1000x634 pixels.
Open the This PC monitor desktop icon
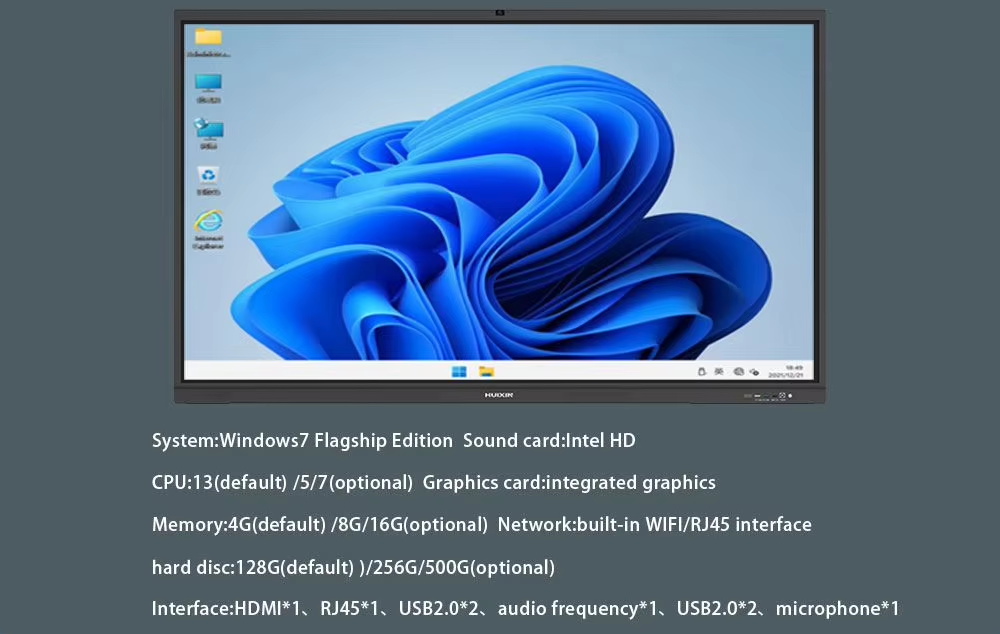tap(208, 84)
